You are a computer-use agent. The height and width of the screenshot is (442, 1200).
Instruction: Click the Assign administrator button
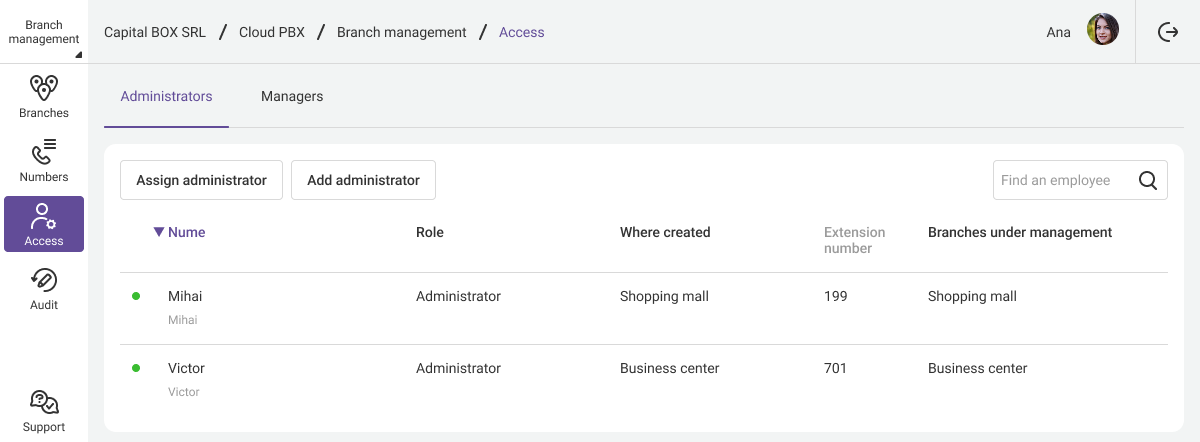[x=201, y=180]
